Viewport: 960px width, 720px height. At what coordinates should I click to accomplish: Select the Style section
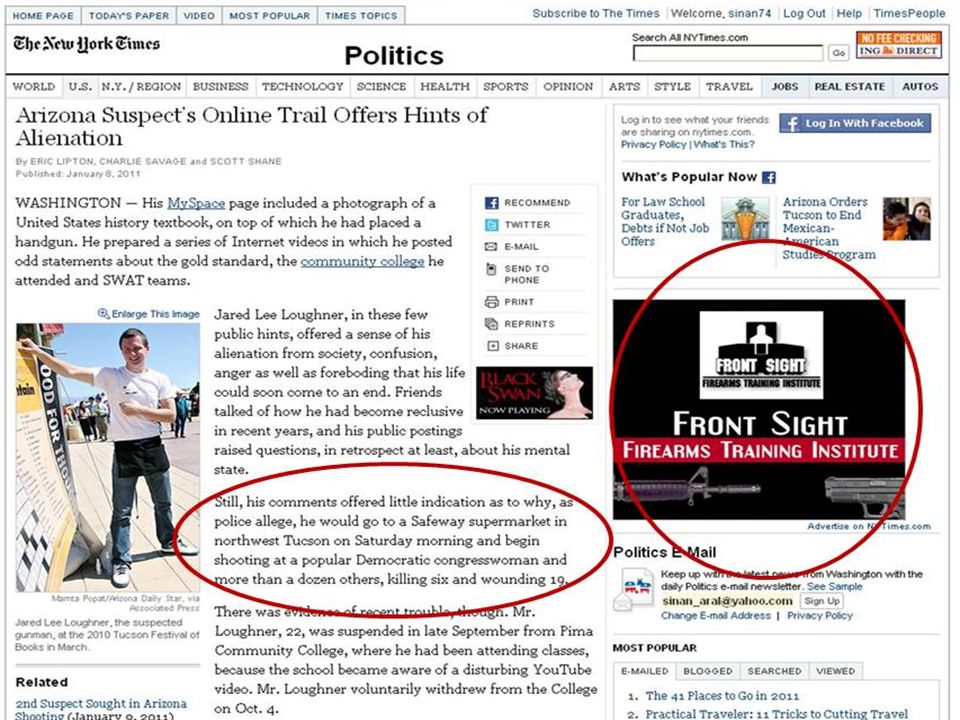(672, 86)
